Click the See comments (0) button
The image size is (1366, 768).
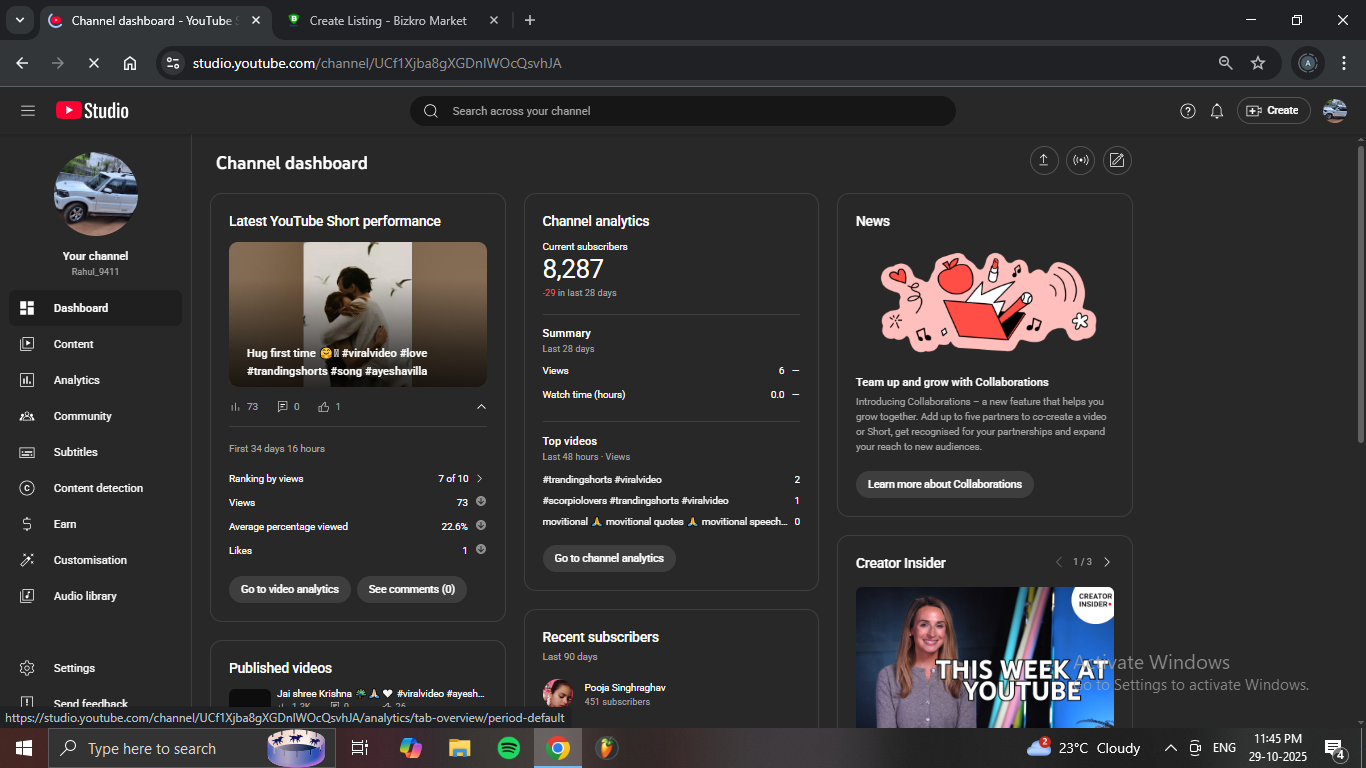pos(411,589)
